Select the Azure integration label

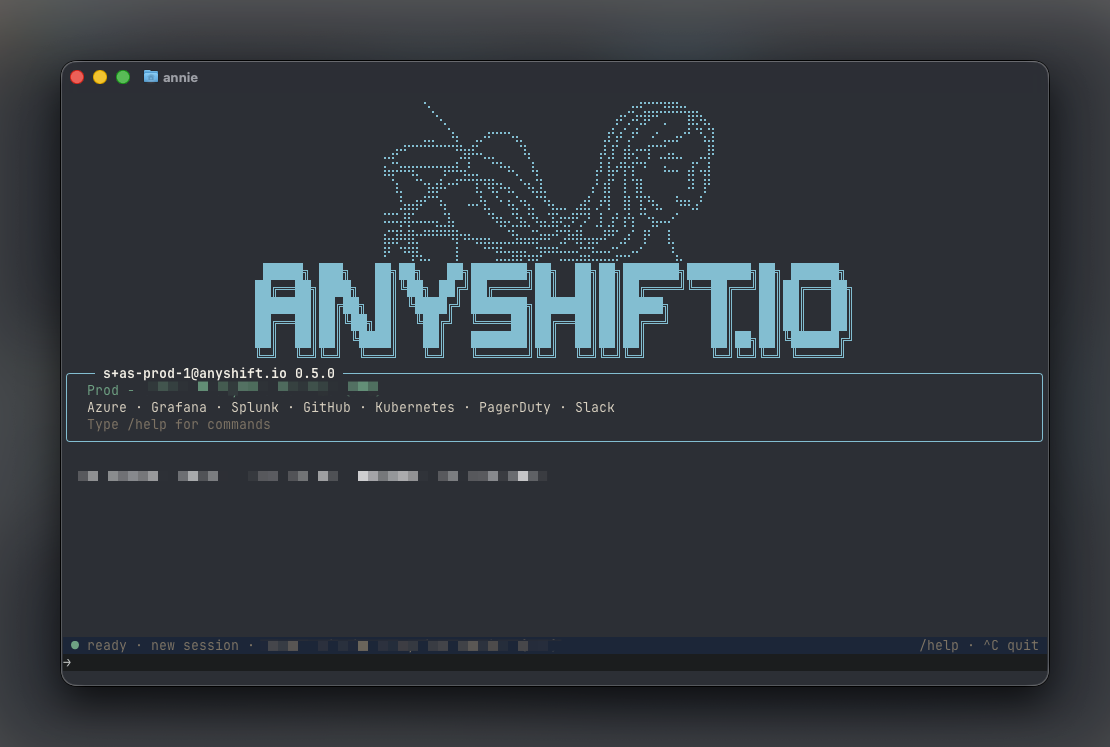[x=107, y=407]
